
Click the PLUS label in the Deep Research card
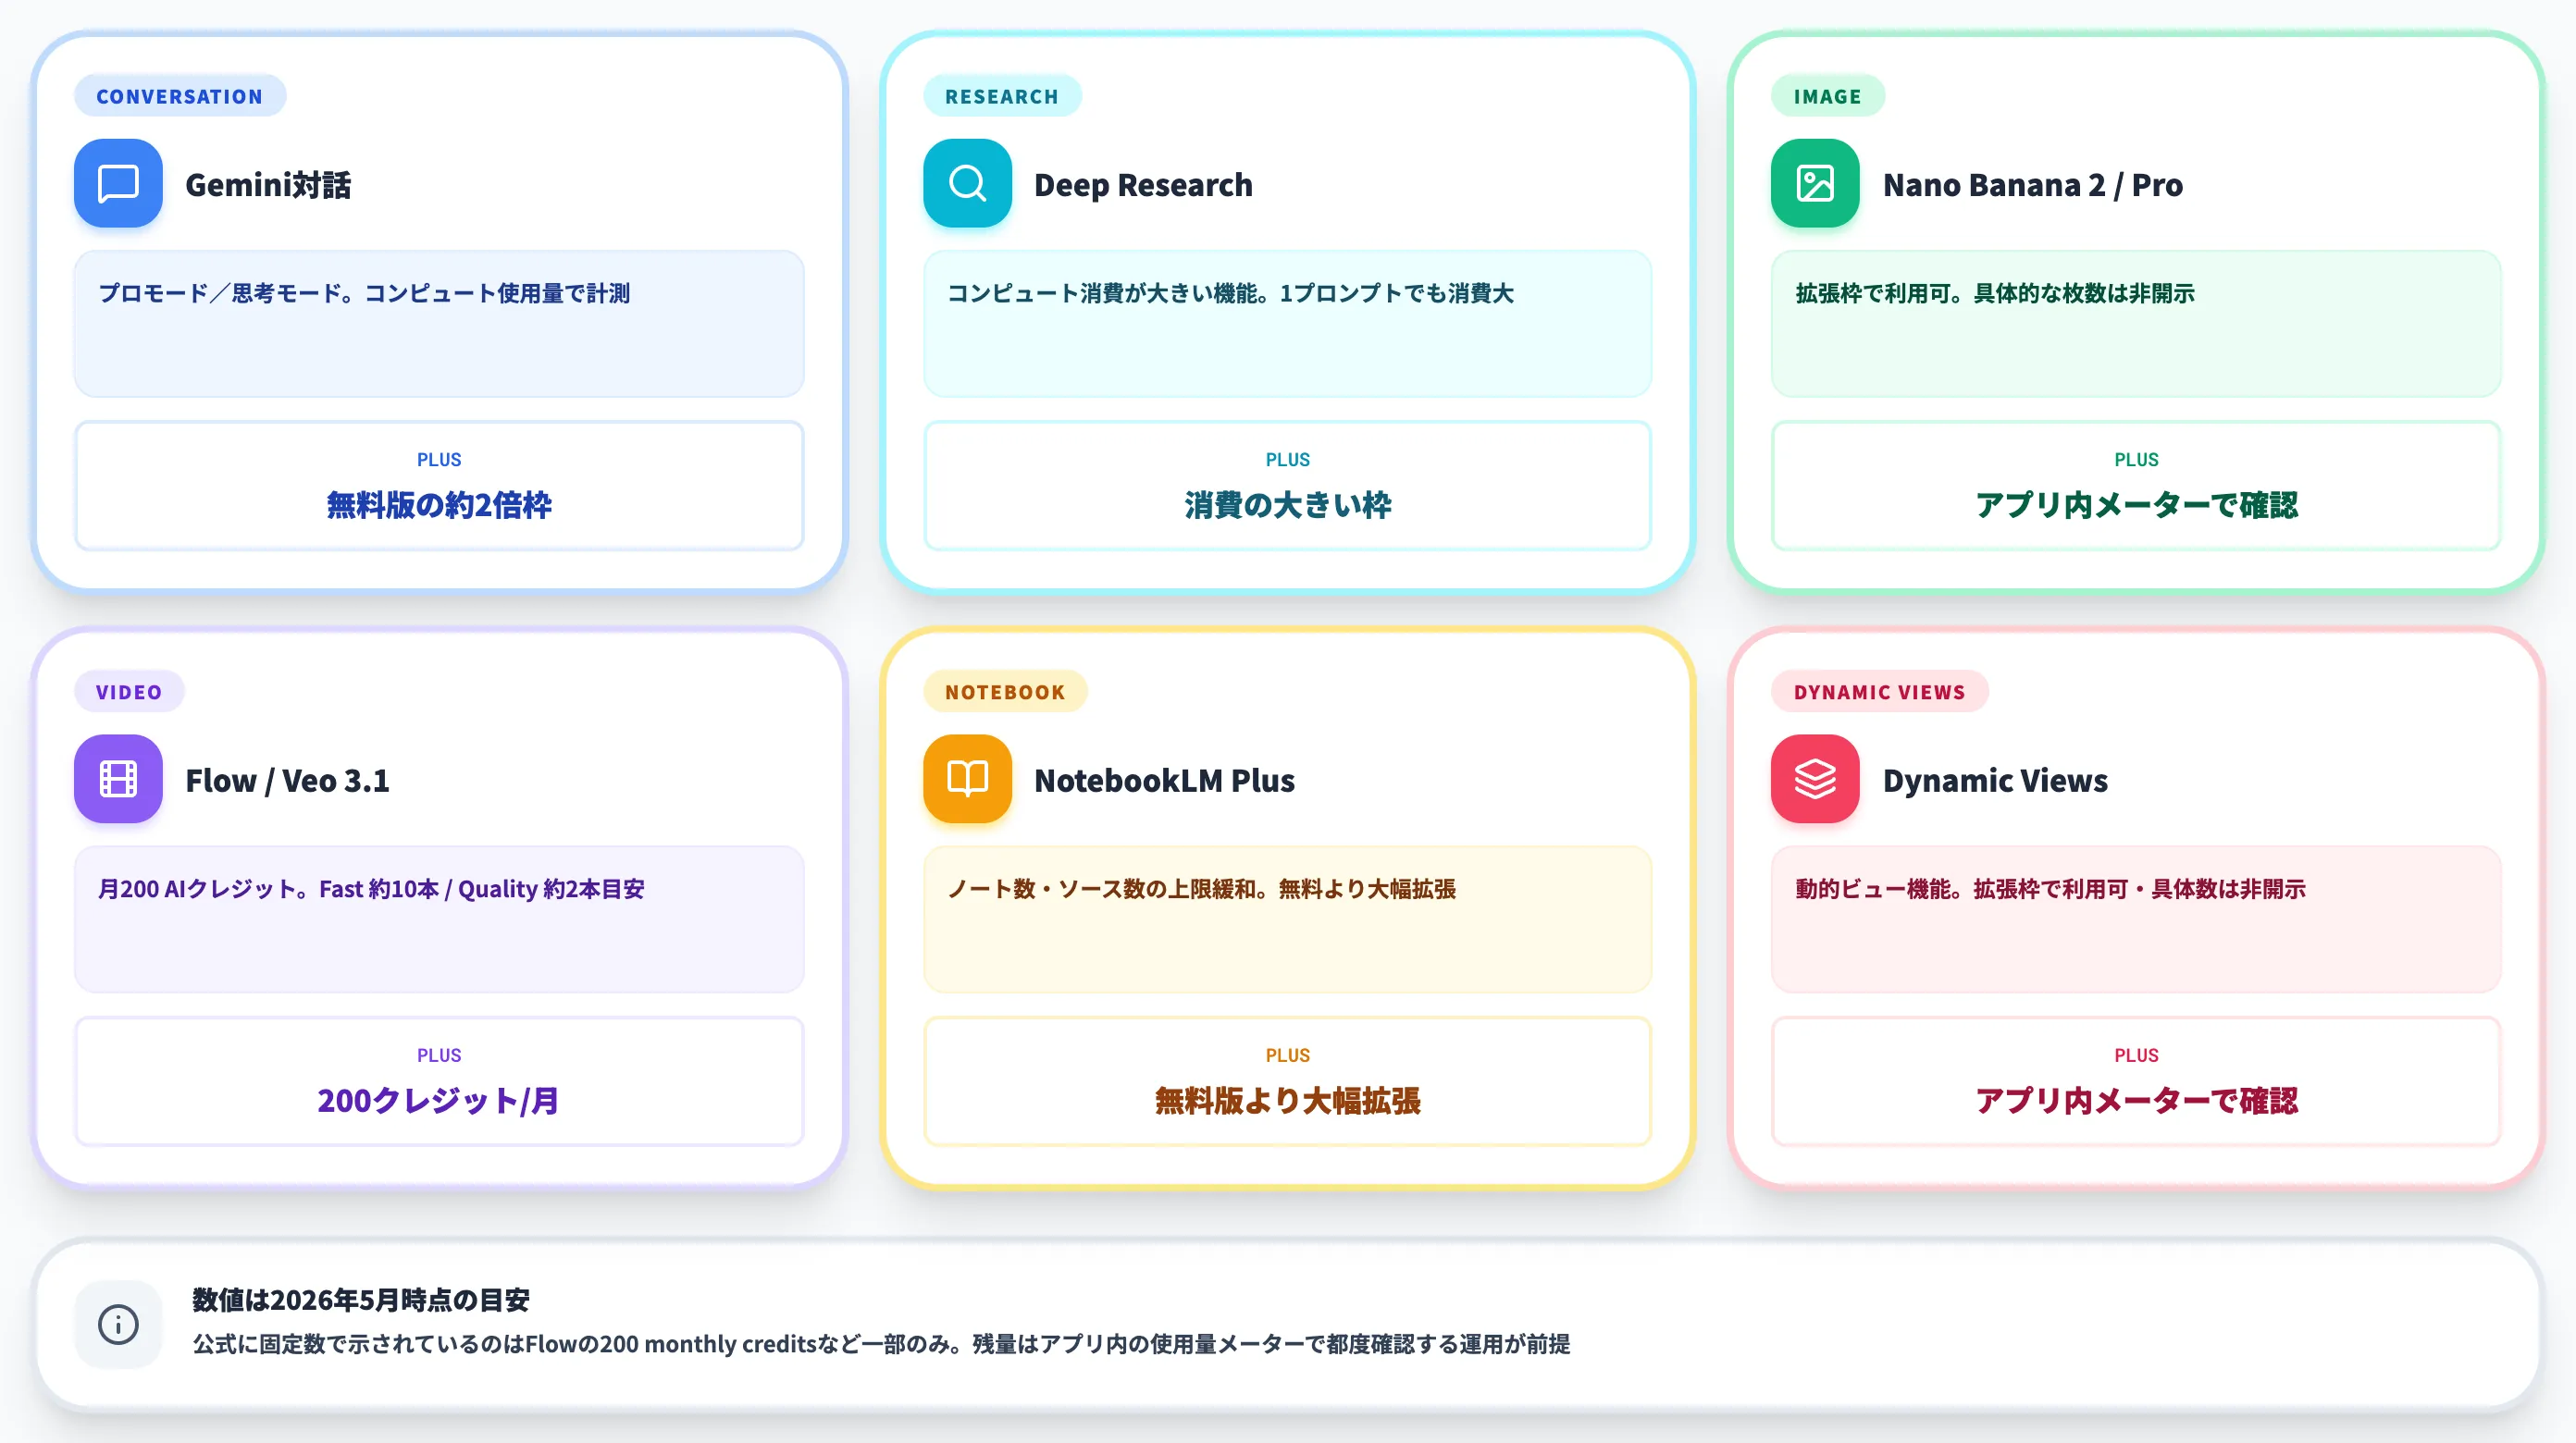[1288, 460]
